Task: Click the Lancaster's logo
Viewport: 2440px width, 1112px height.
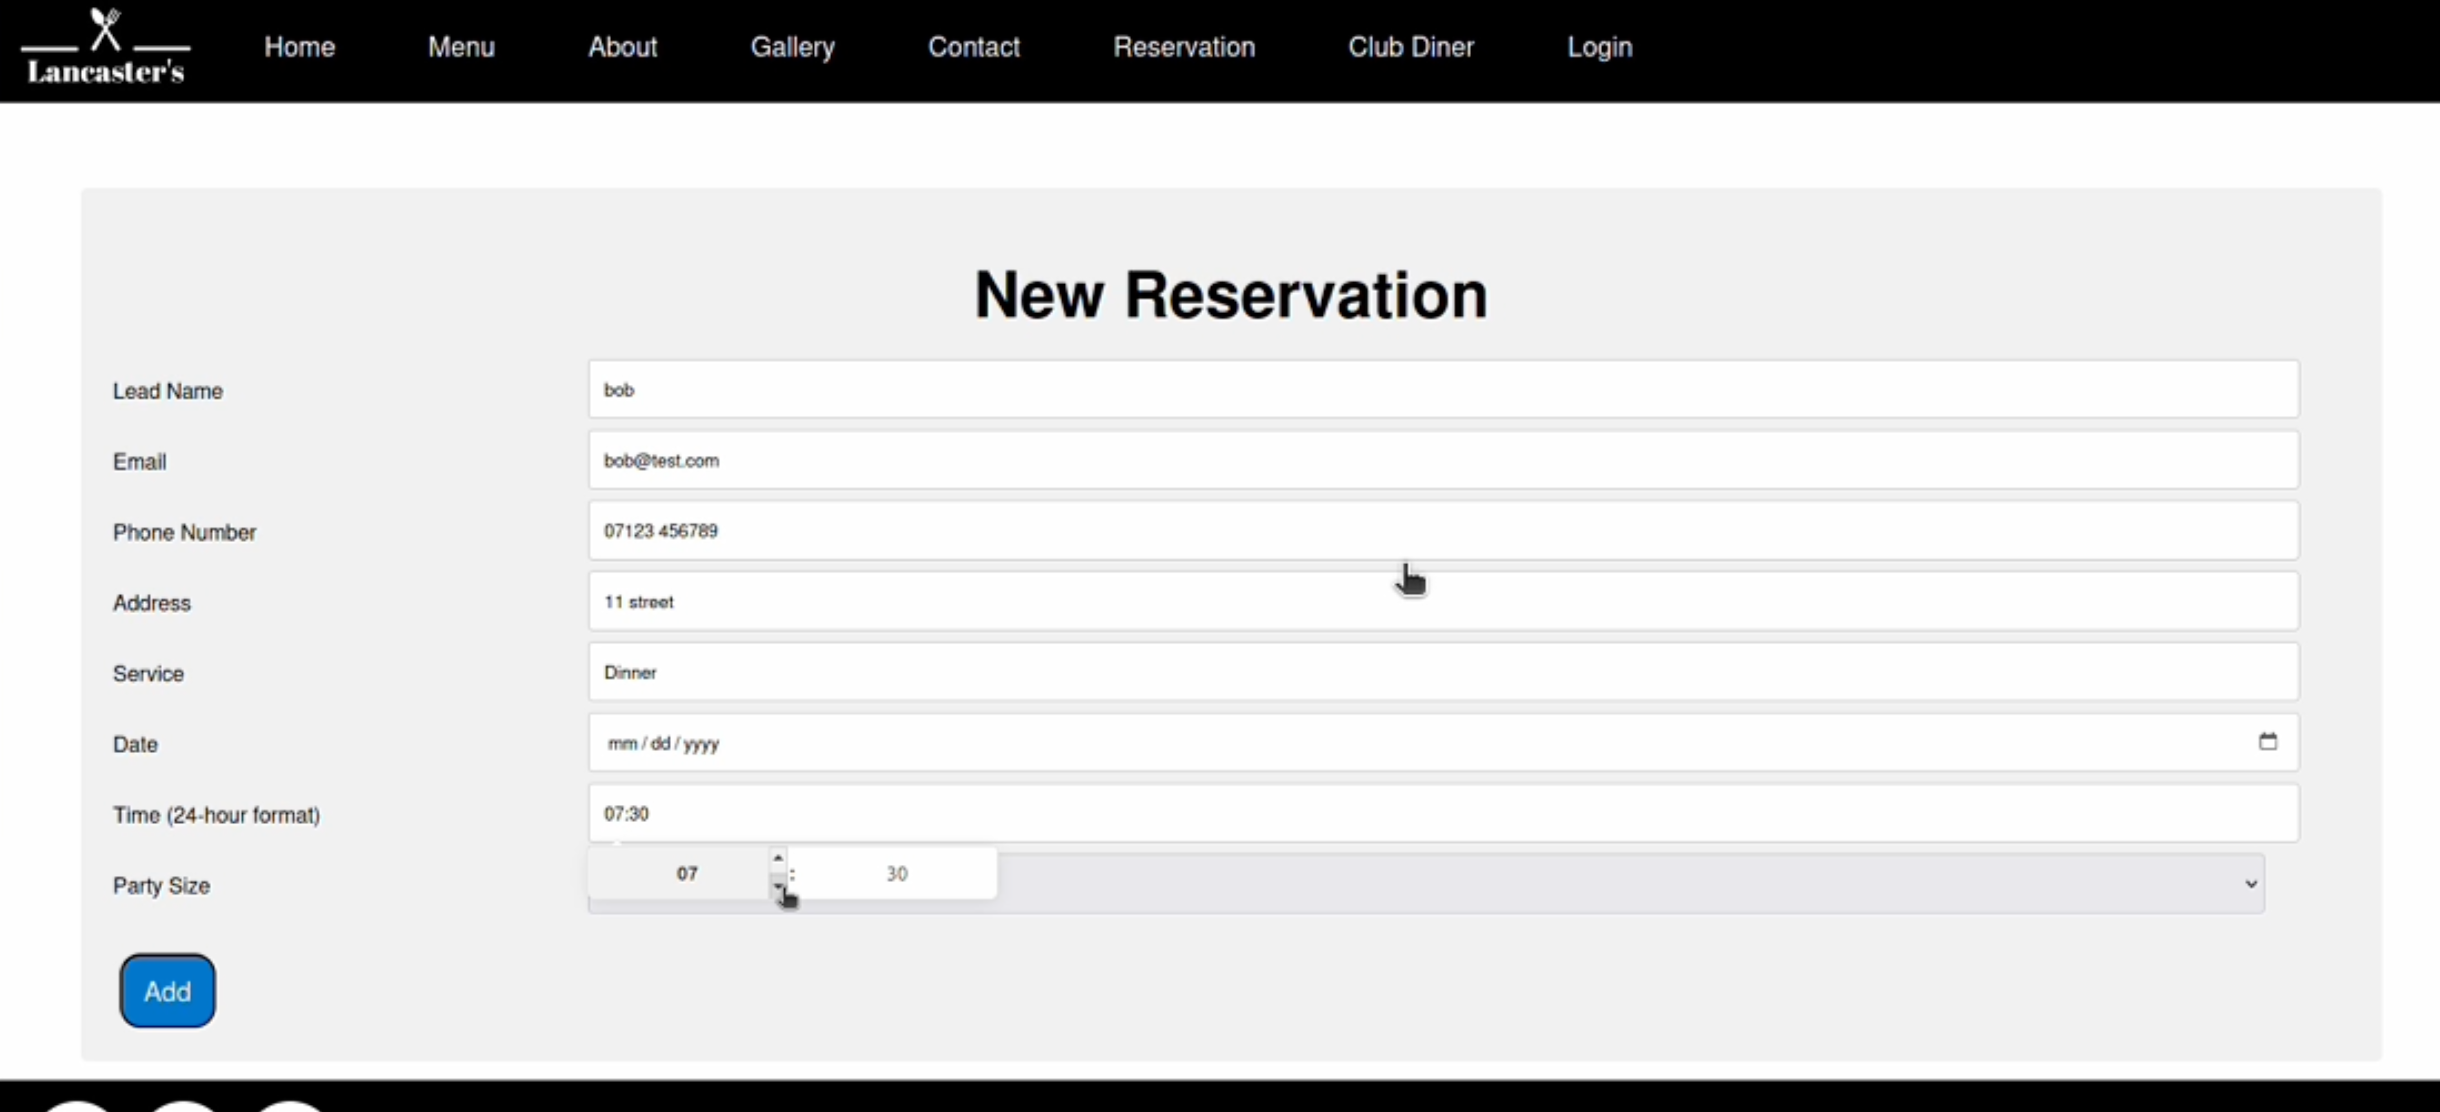Action: click(x=105, y=47)
